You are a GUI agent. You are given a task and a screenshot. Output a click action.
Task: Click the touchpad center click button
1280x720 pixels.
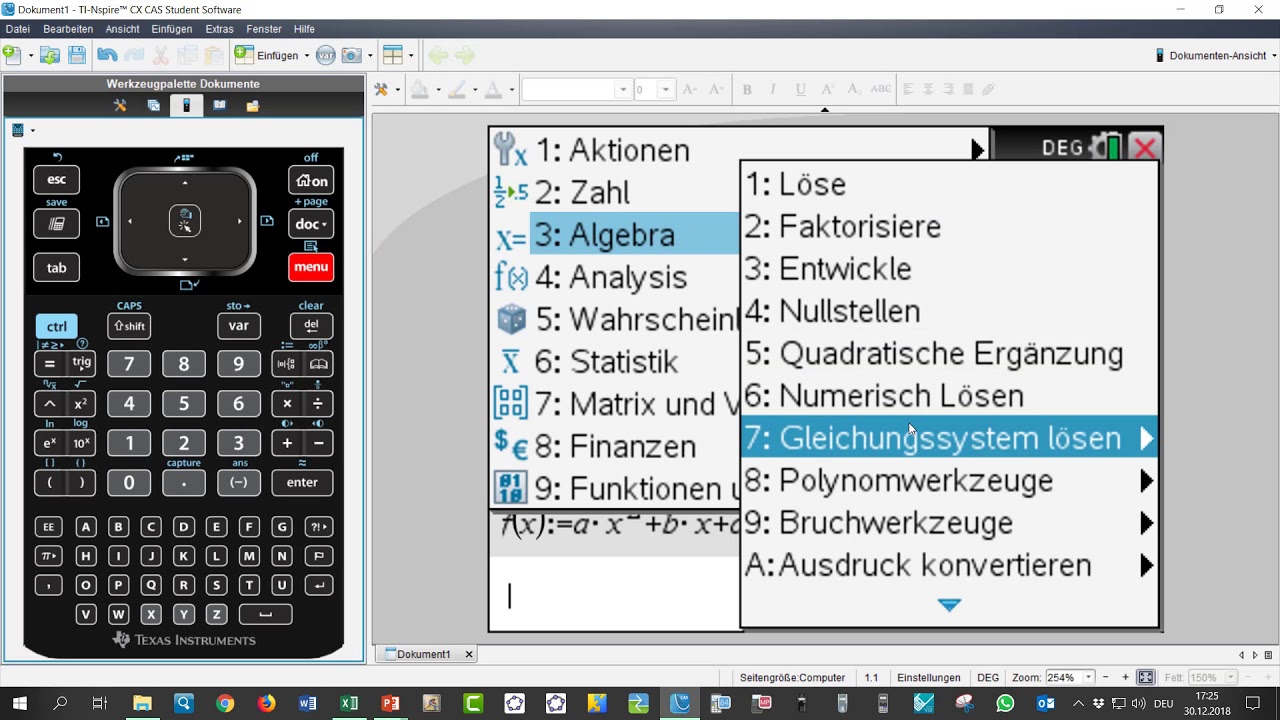click(185, 221)
